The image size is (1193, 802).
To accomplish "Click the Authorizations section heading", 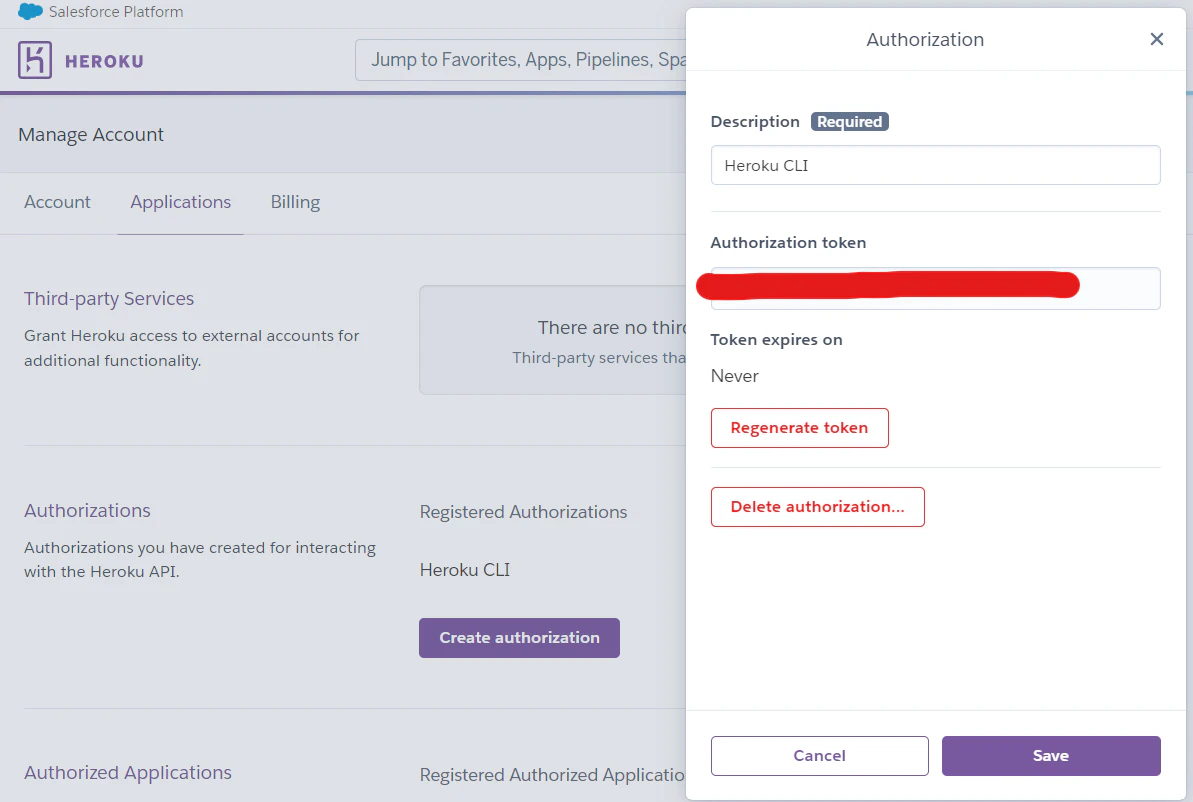I will point(87,511).
